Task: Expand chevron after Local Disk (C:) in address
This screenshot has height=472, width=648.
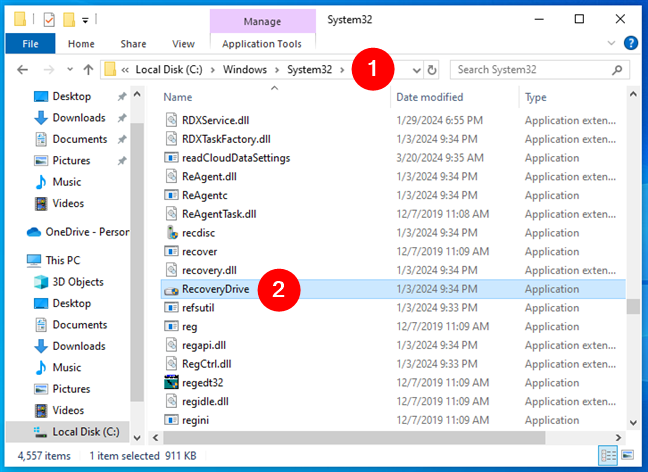Action: pos(213,70)
